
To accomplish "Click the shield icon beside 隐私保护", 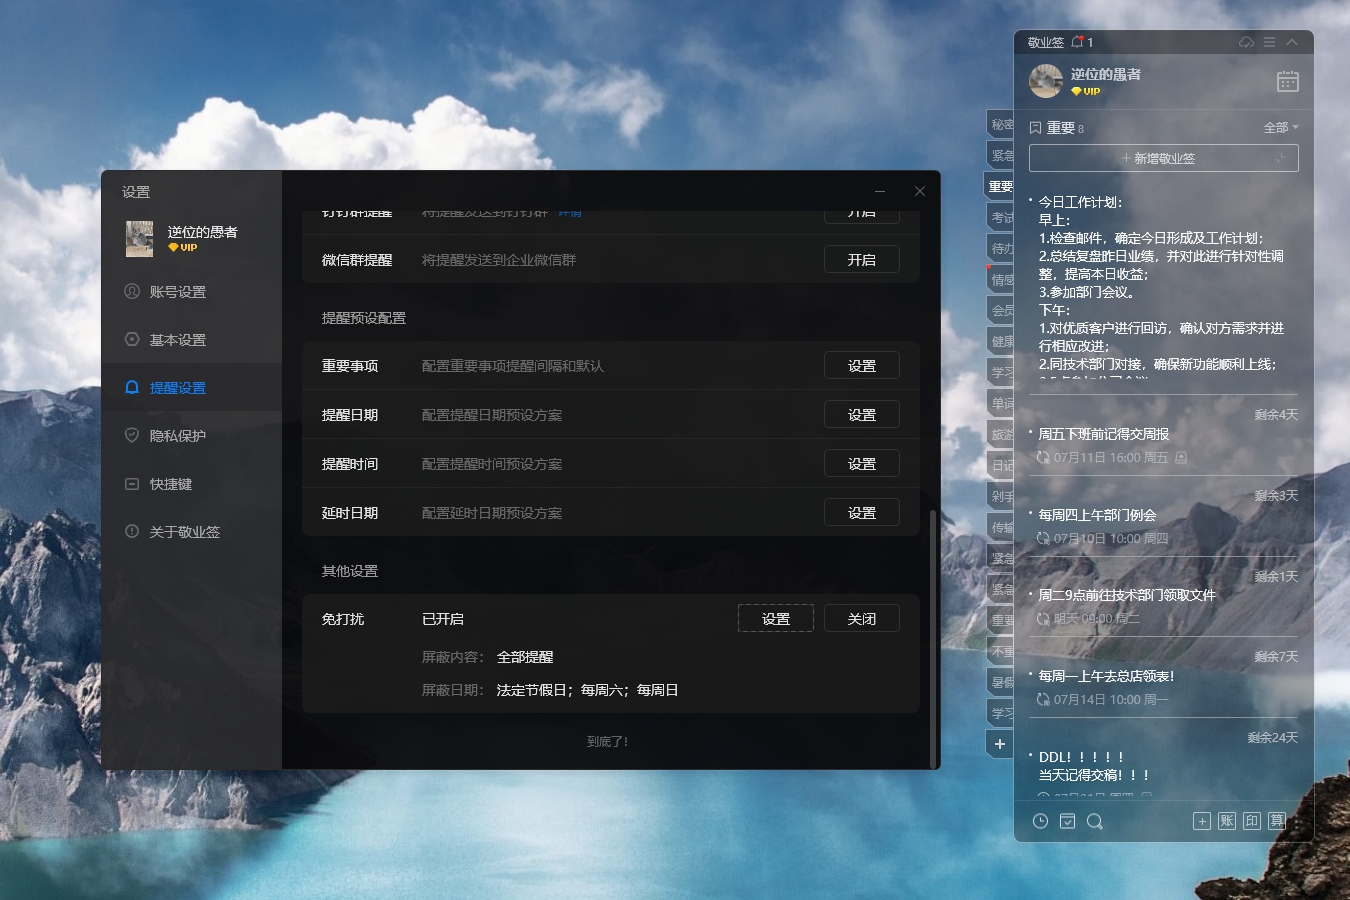I will tap(132, 435).
